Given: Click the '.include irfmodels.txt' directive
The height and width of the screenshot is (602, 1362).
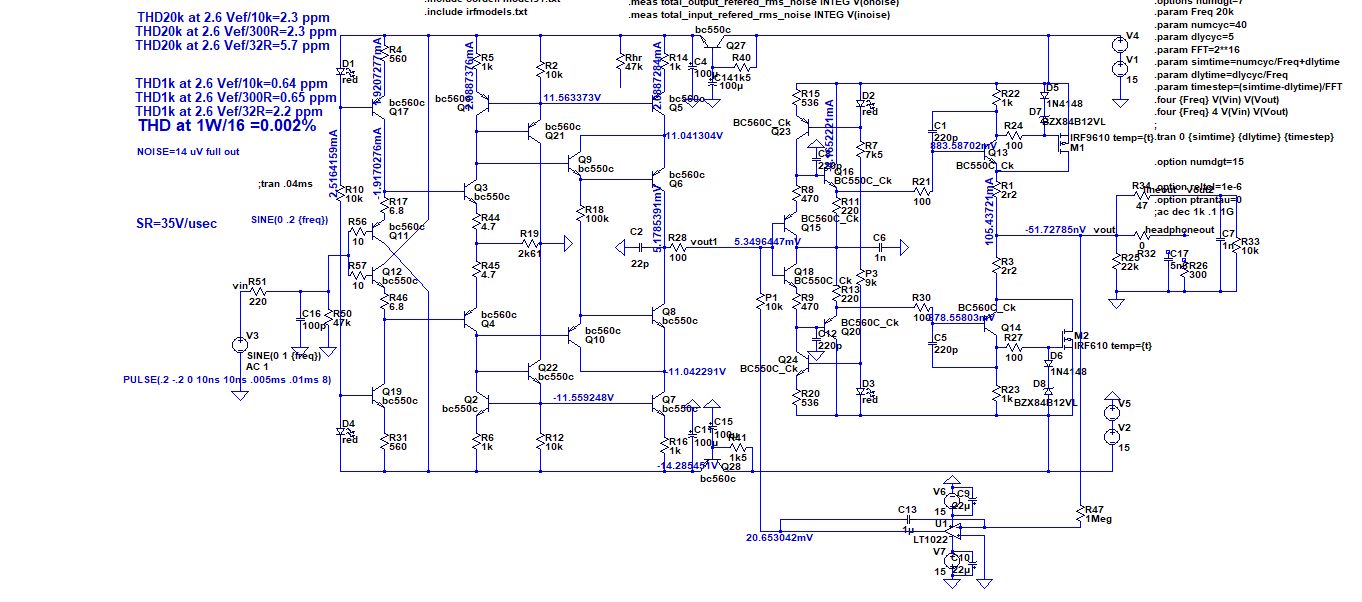Looking at the screenshot, I should 478,10.
